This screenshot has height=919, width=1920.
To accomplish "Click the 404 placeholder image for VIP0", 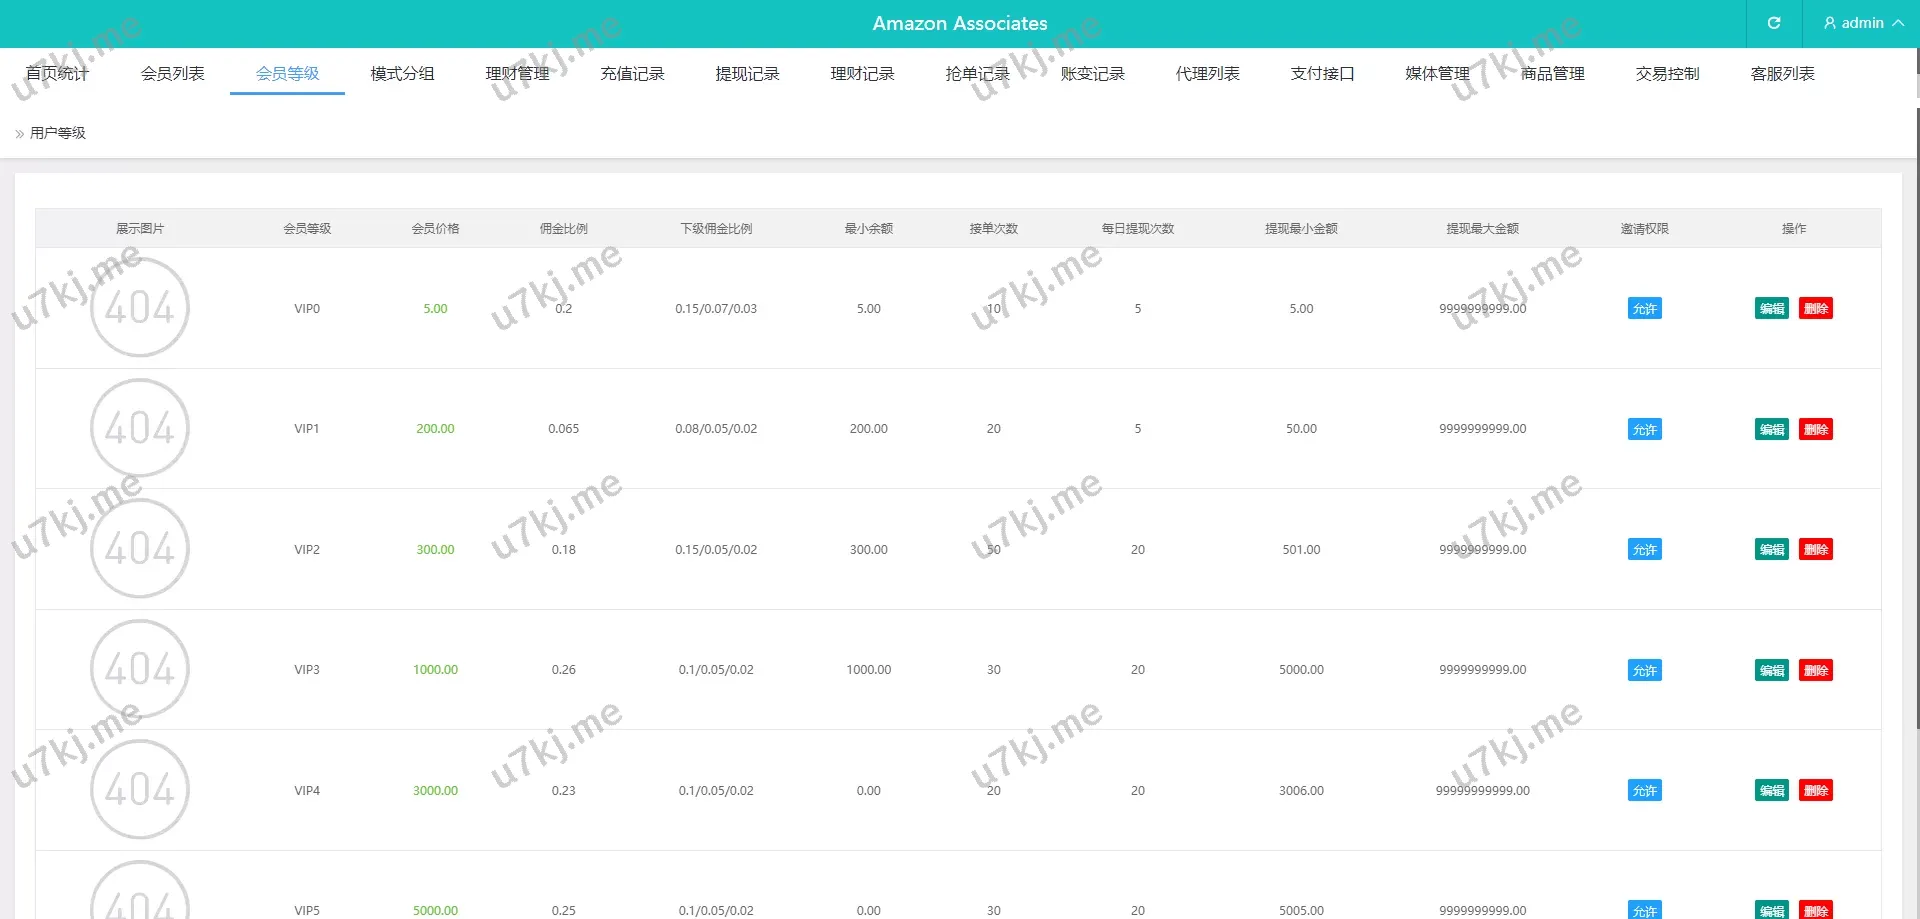I will (140, 307).
